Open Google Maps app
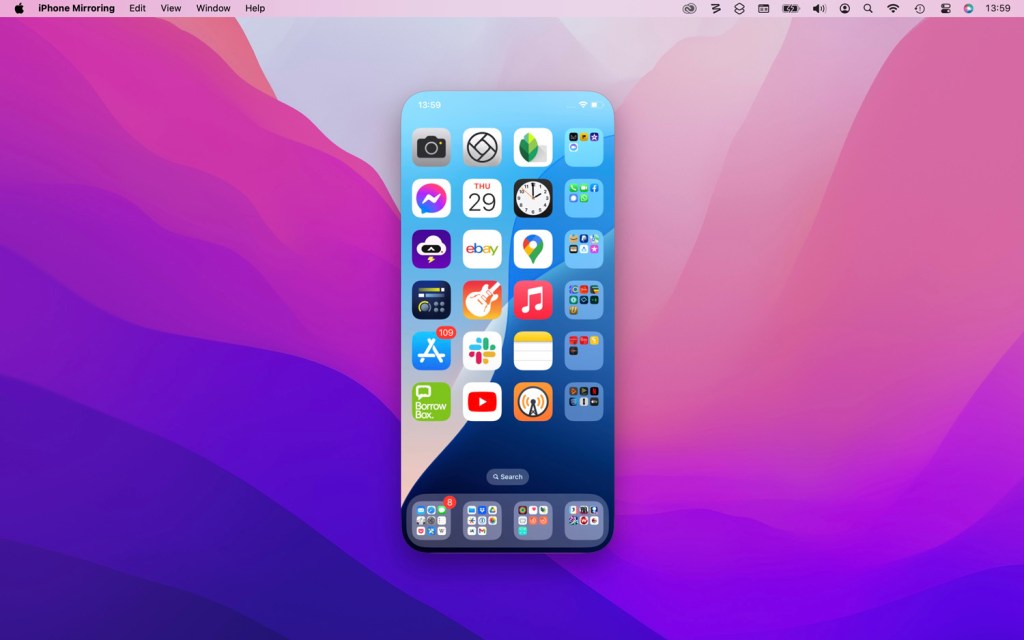 [533, 249]
